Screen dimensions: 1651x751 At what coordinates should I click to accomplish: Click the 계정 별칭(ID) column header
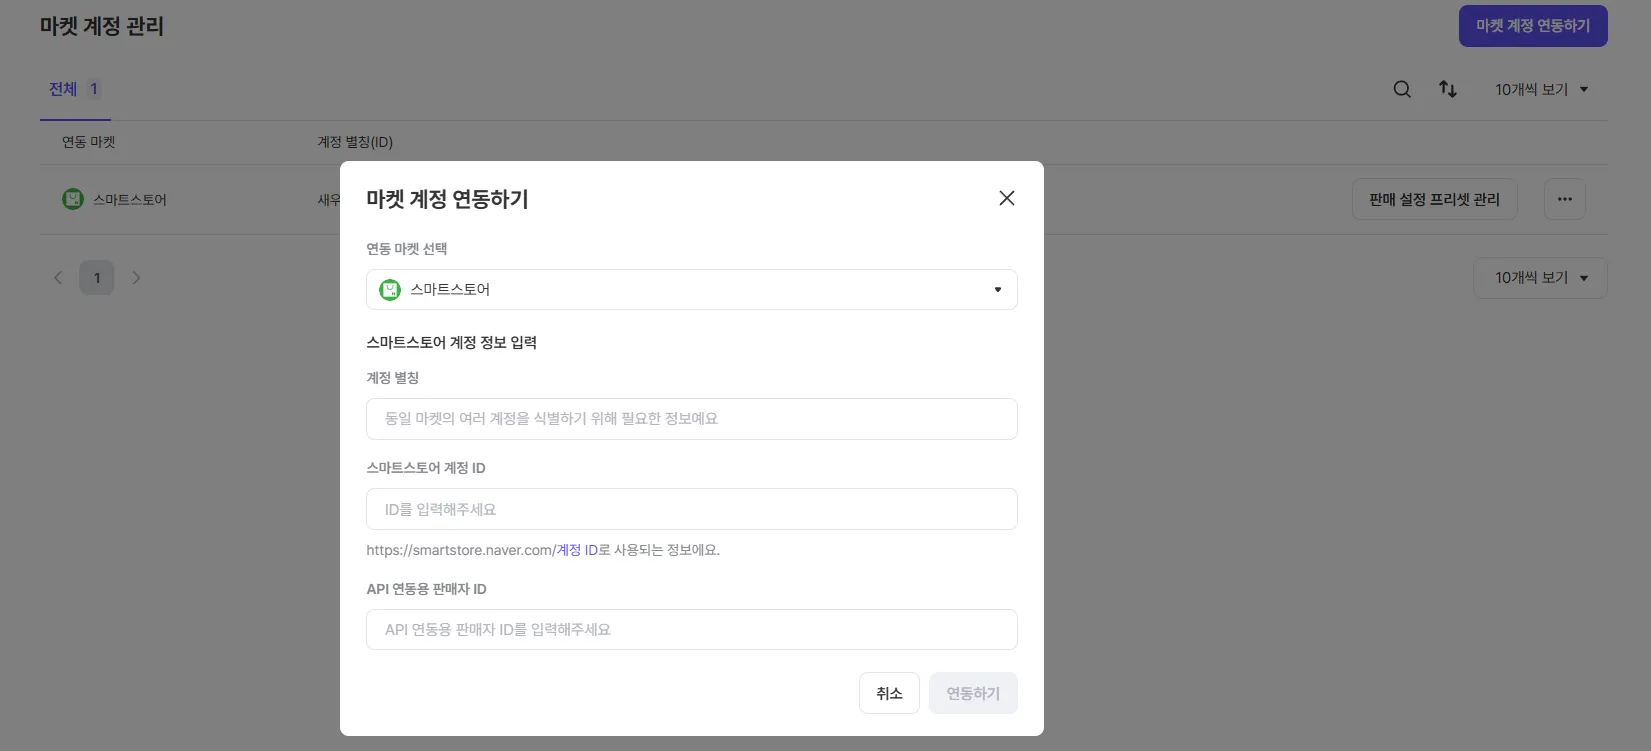click(x=355, y=142)
